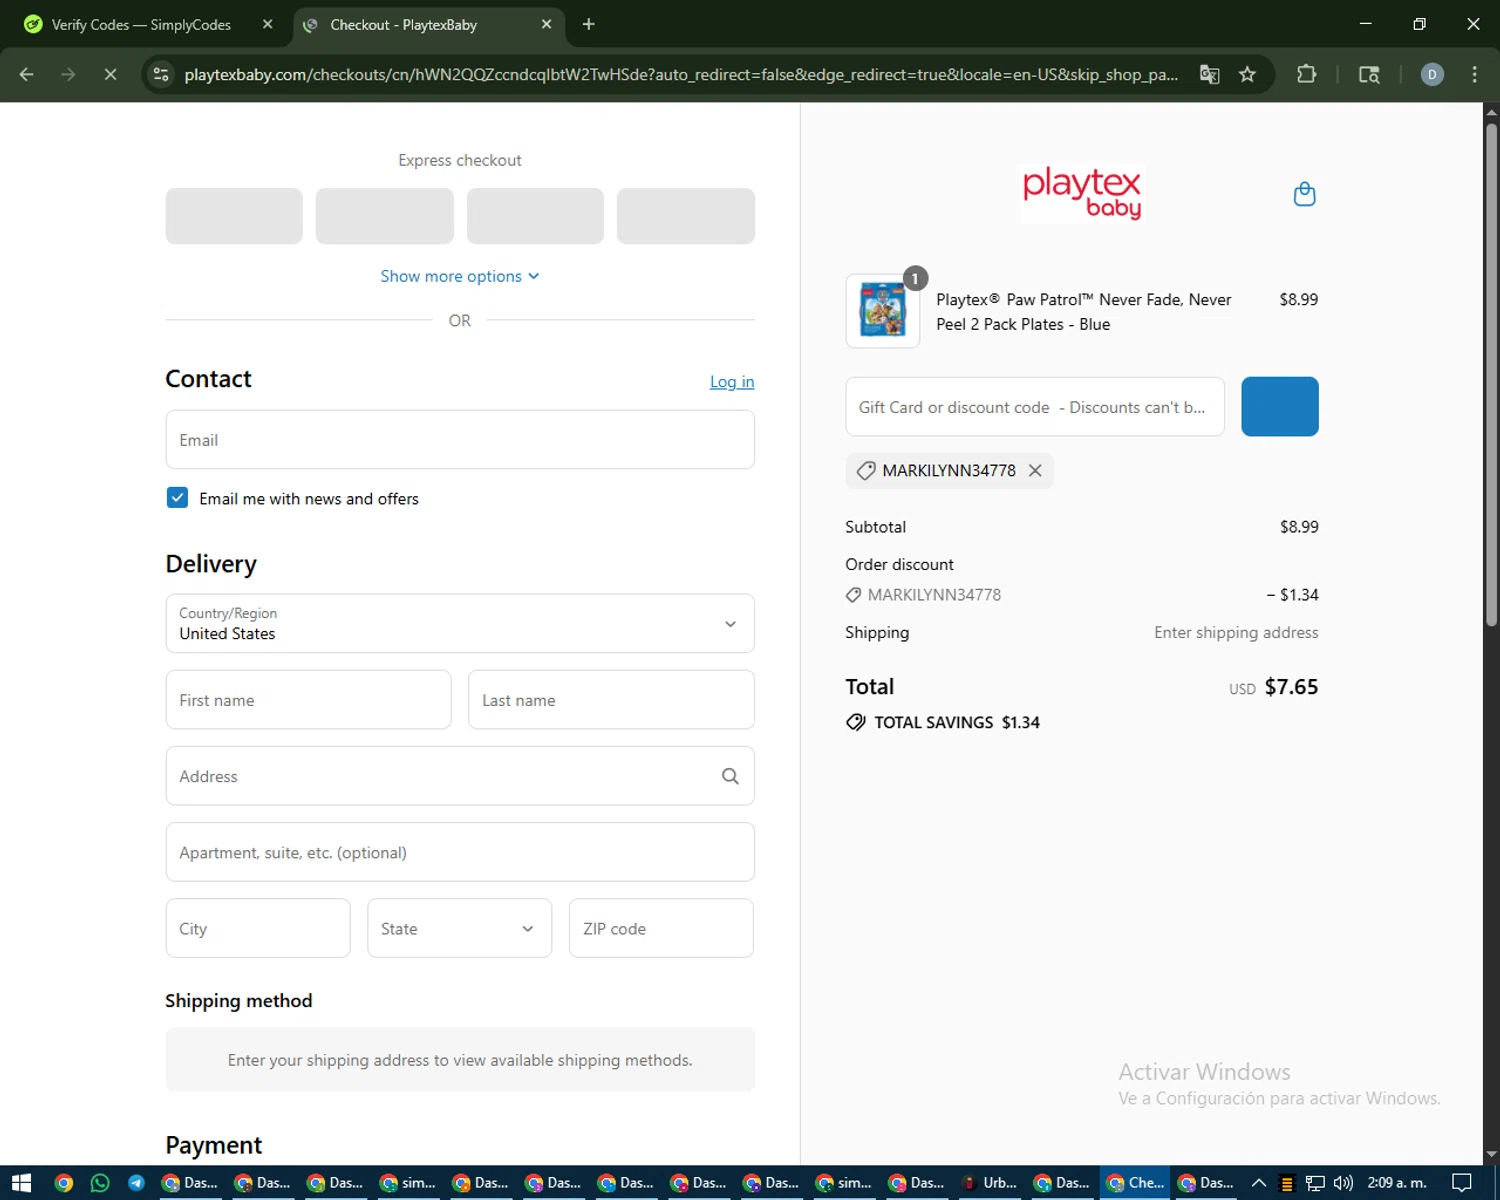Viewport: 1500px width, 1200px height.
Task: Click the translate page icon
Action: 1209,75
